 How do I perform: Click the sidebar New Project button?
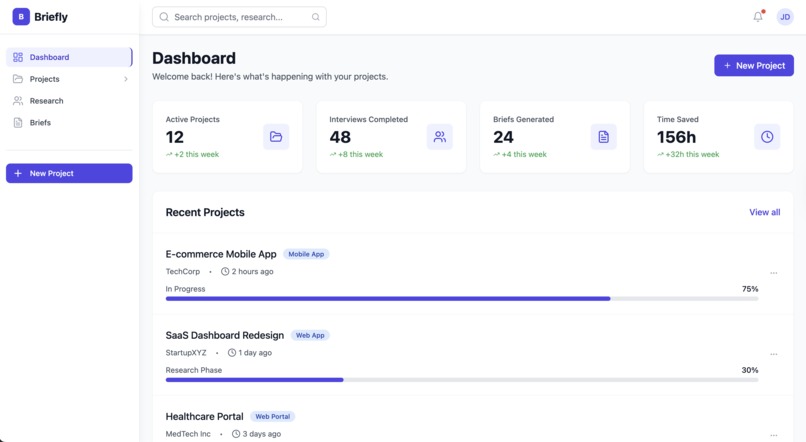[x=69, y=173]
